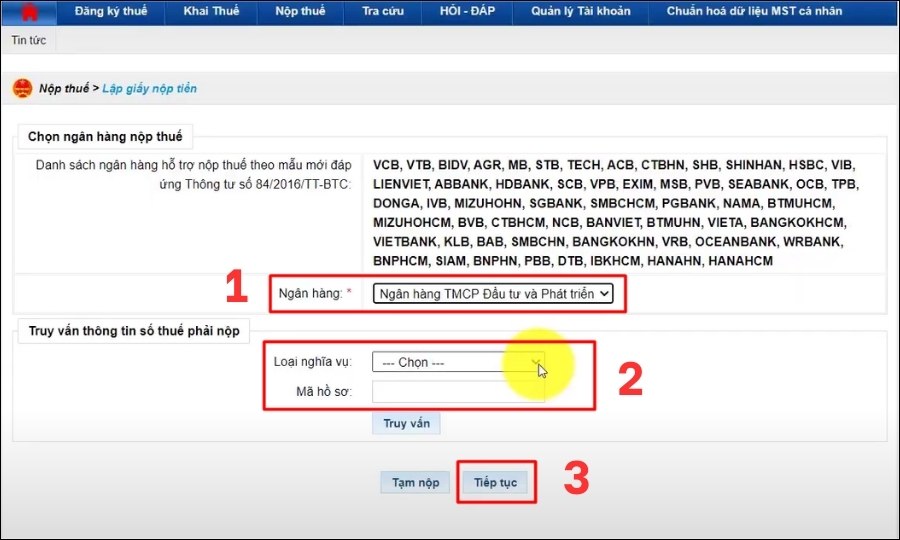The width and height of the screenshot is (900, 540).
Task: Switch to the Tin tức tab
Action: pos(29,41)
